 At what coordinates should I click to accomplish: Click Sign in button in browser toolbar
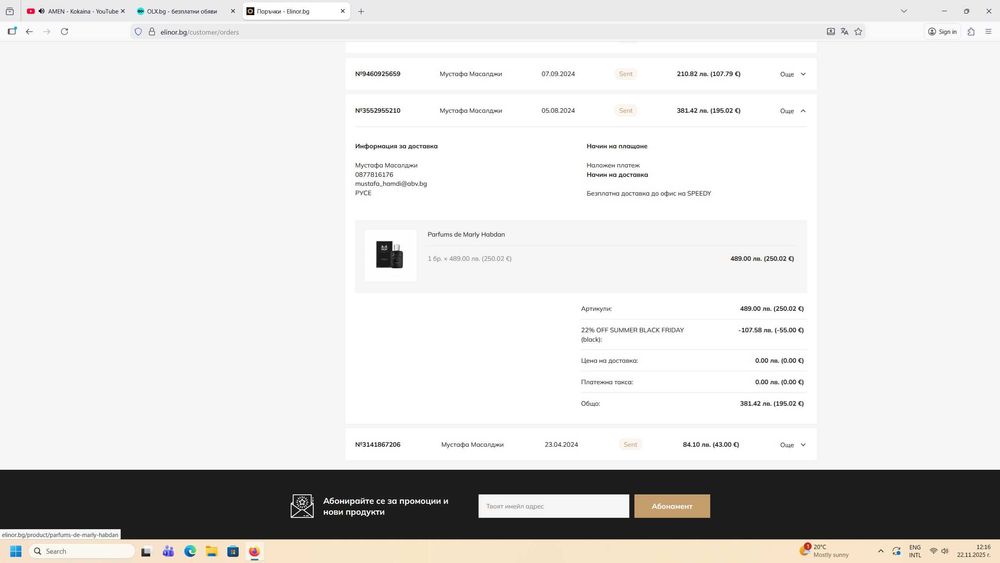(x=942, y=31)
